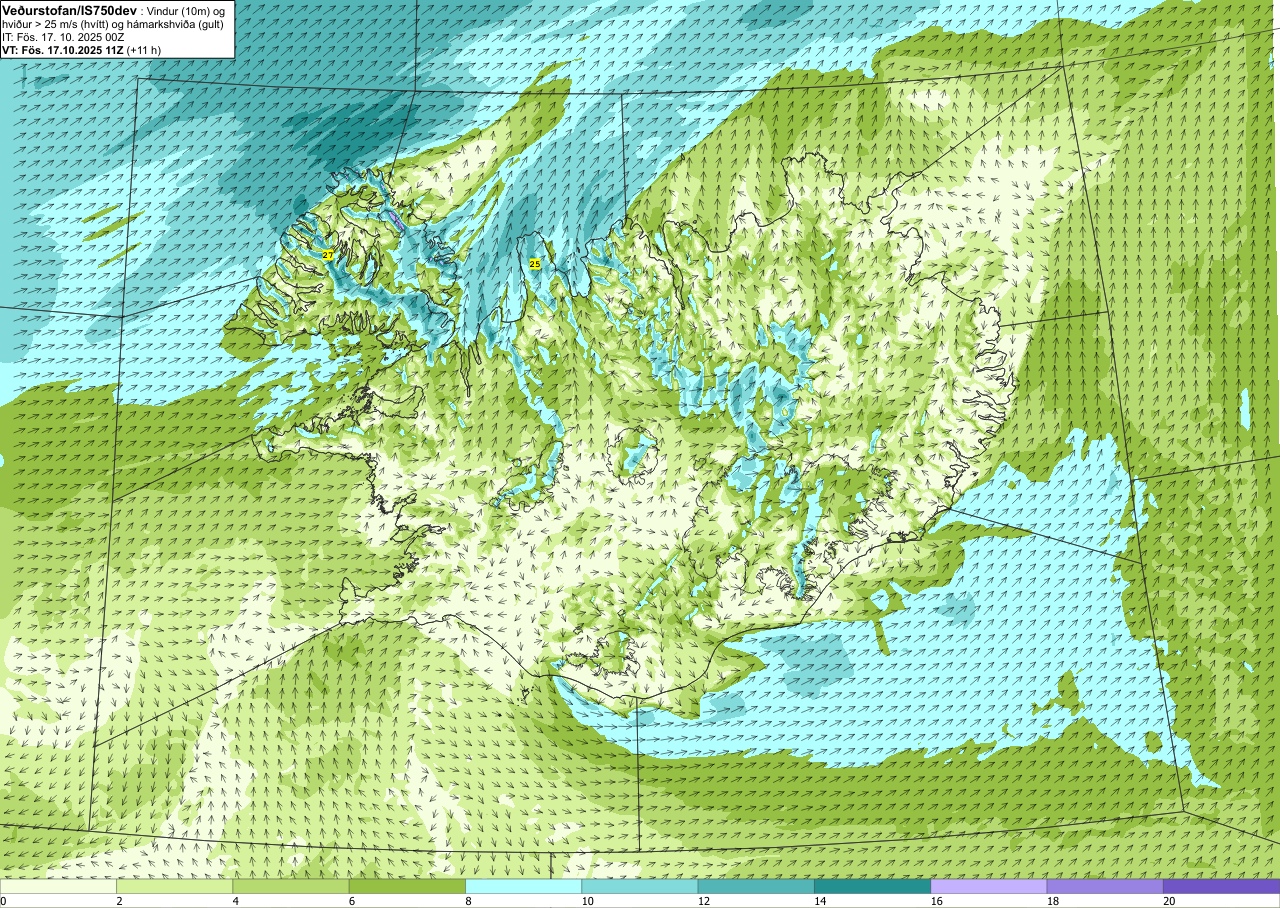Click the 'hviður > 25 m/s' description line
This screenshot has height=908, width=1280.
tap(113, 23)
